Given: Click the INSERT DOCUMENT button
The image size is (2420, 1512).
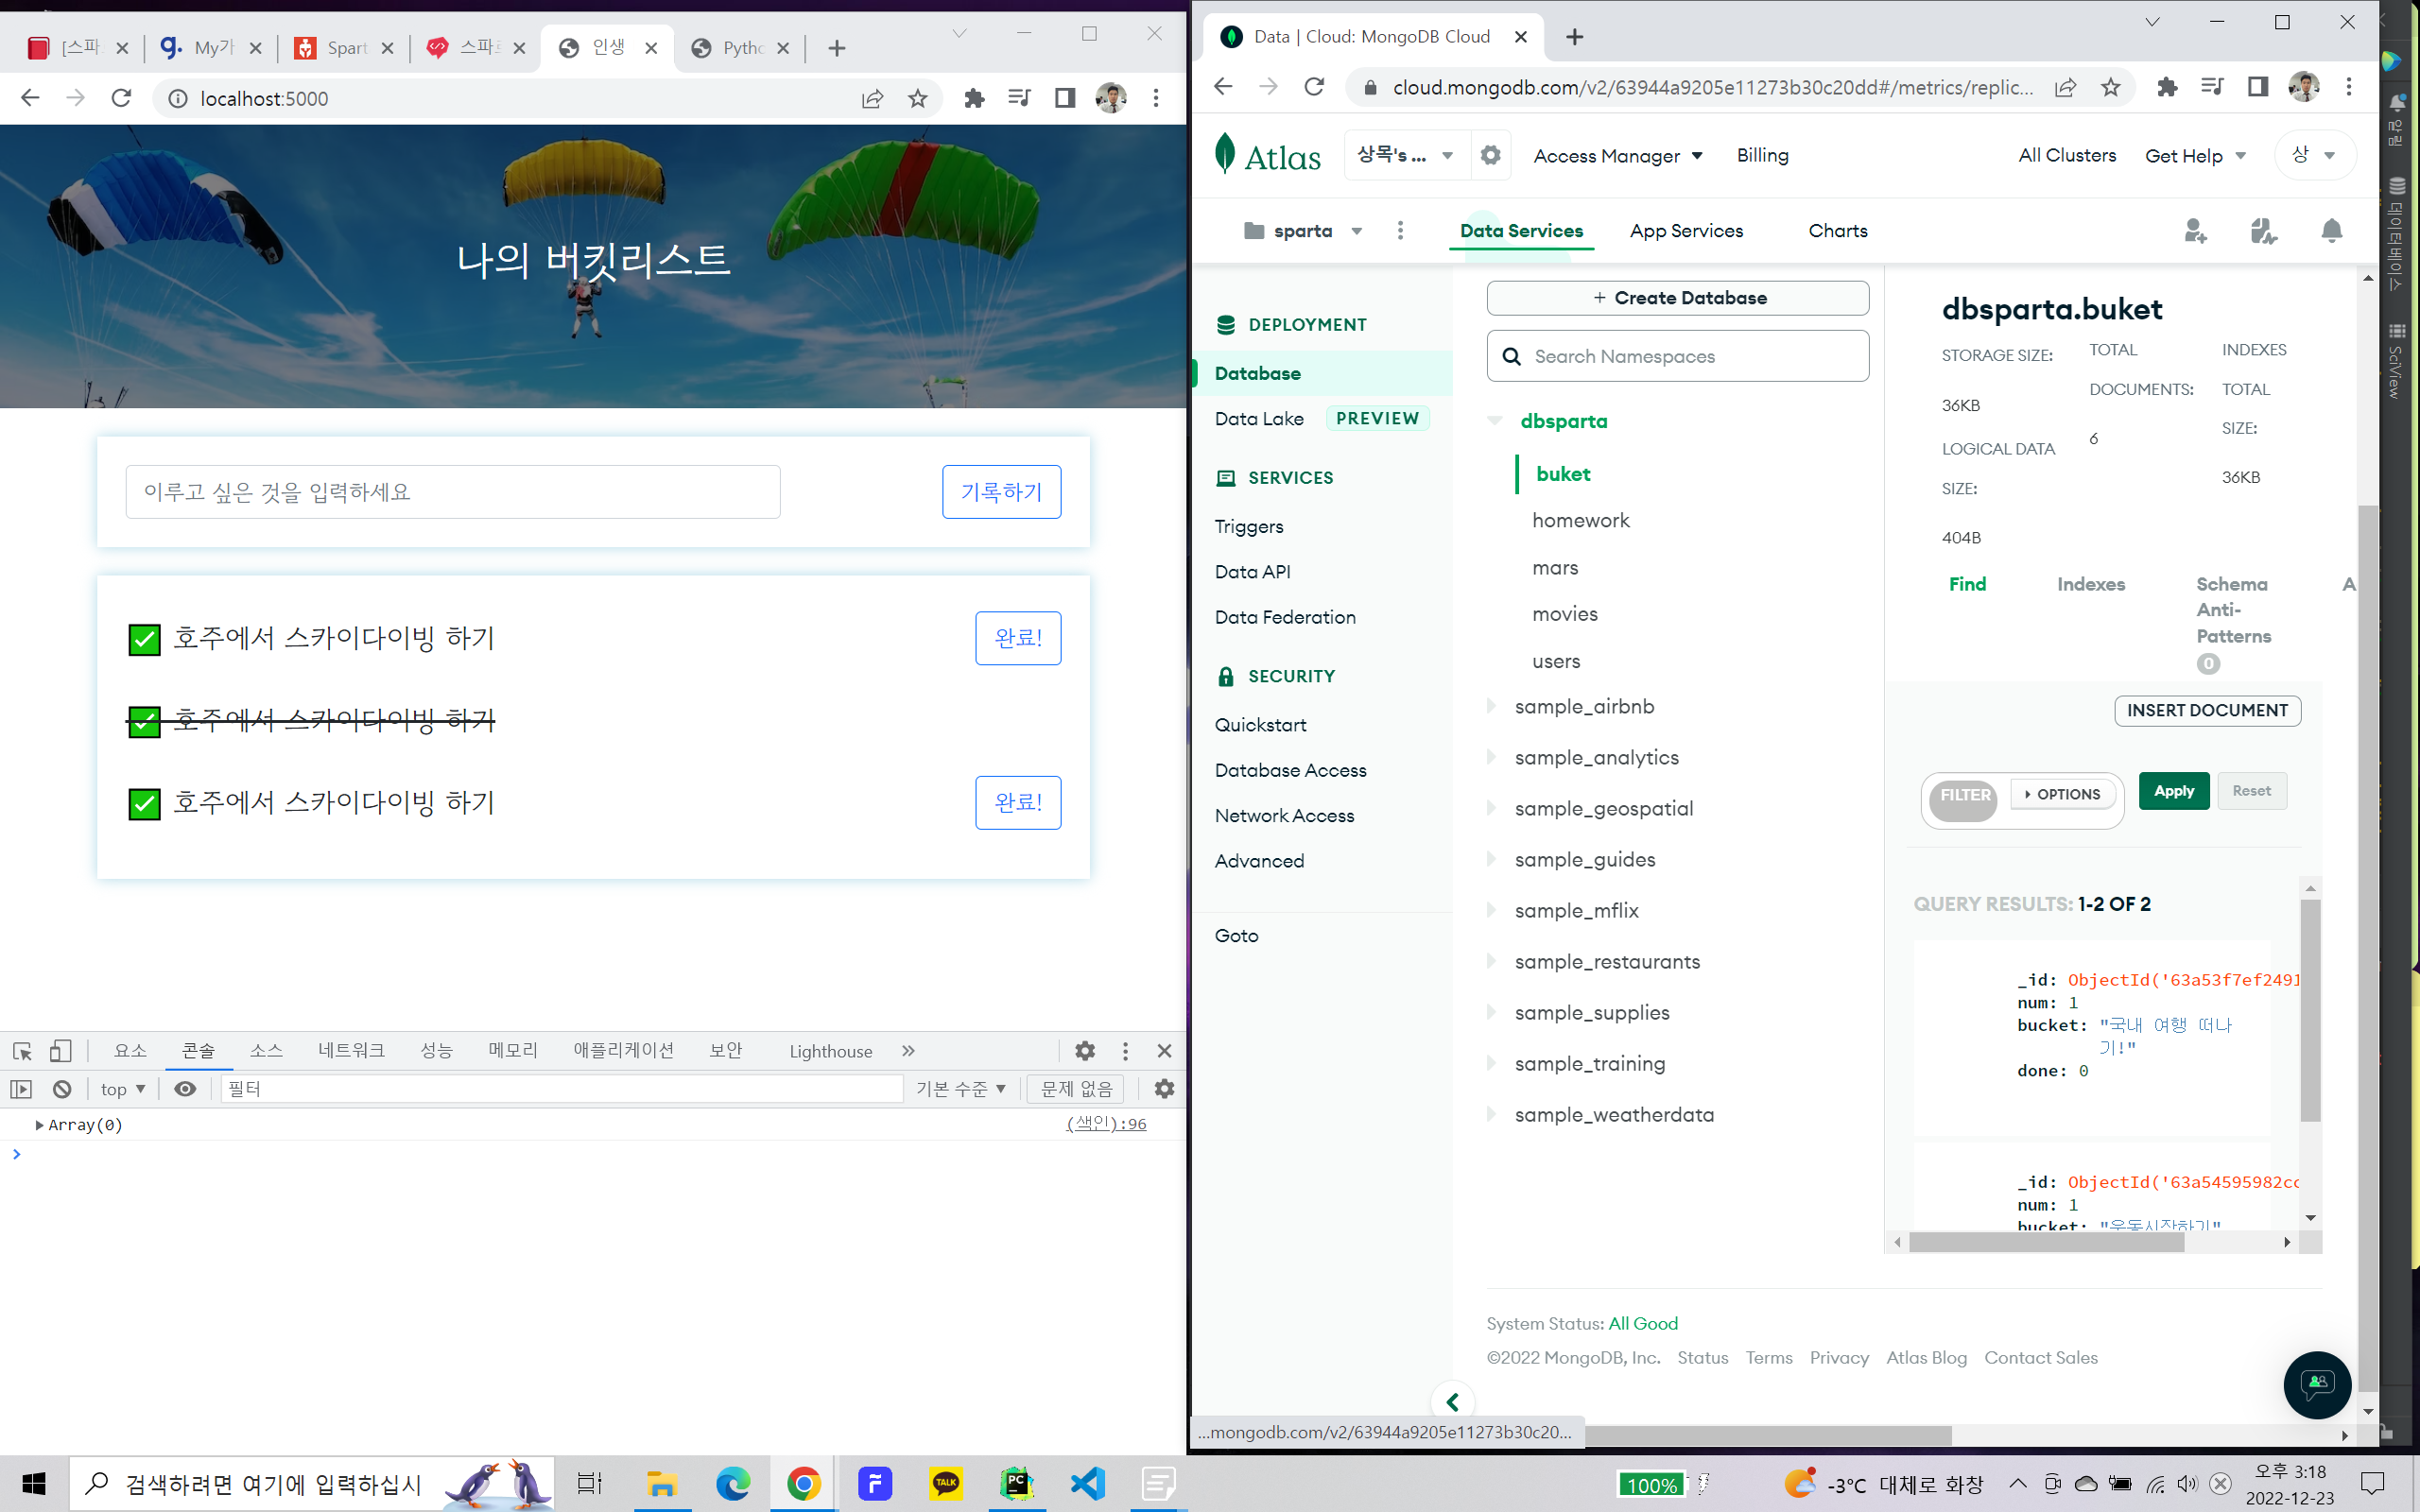Looking at the screenshot, I should [2207, 710].
